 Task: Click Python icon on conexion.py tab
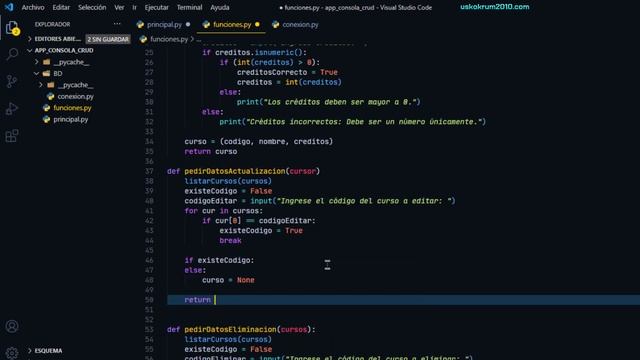point(276,24)
